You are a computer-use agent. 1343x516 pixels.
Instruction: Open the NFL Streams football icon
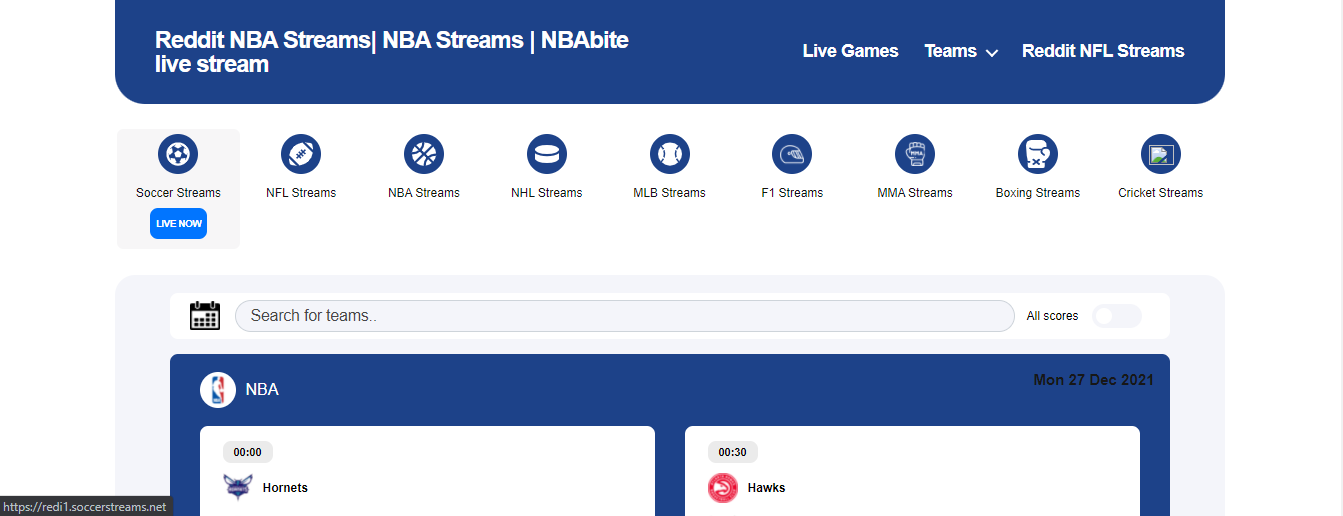301,154
